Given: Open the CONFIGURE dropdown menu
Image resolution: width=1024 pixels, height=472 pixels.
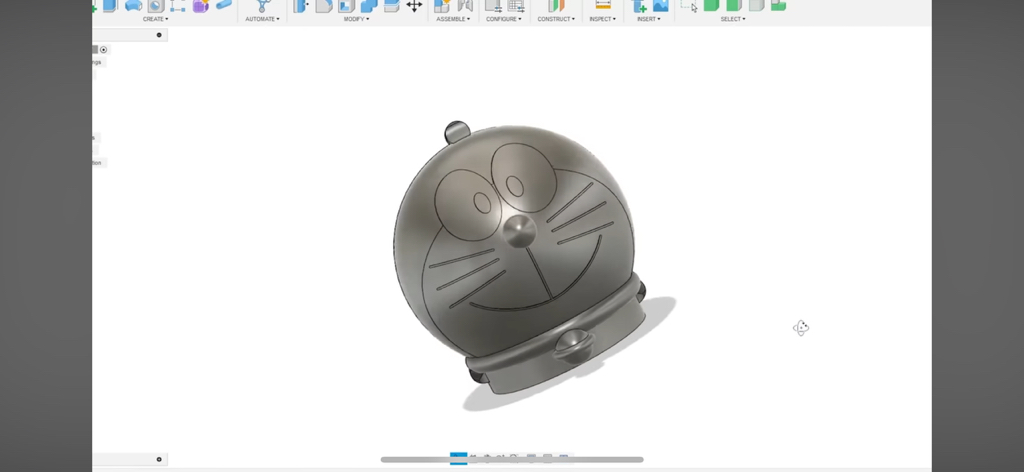Looking at the screenshot, I should (504, 19).
